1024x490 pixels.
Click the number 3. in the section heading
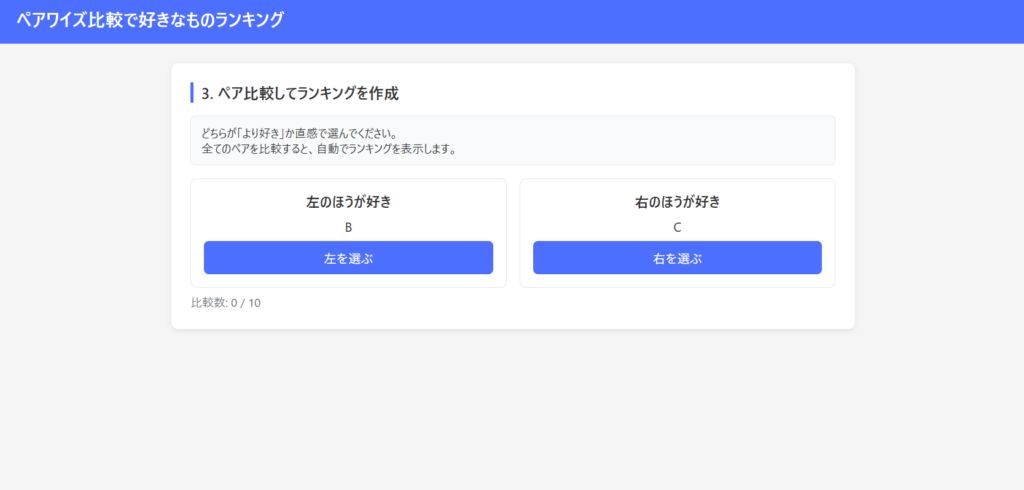pos(208,93)
